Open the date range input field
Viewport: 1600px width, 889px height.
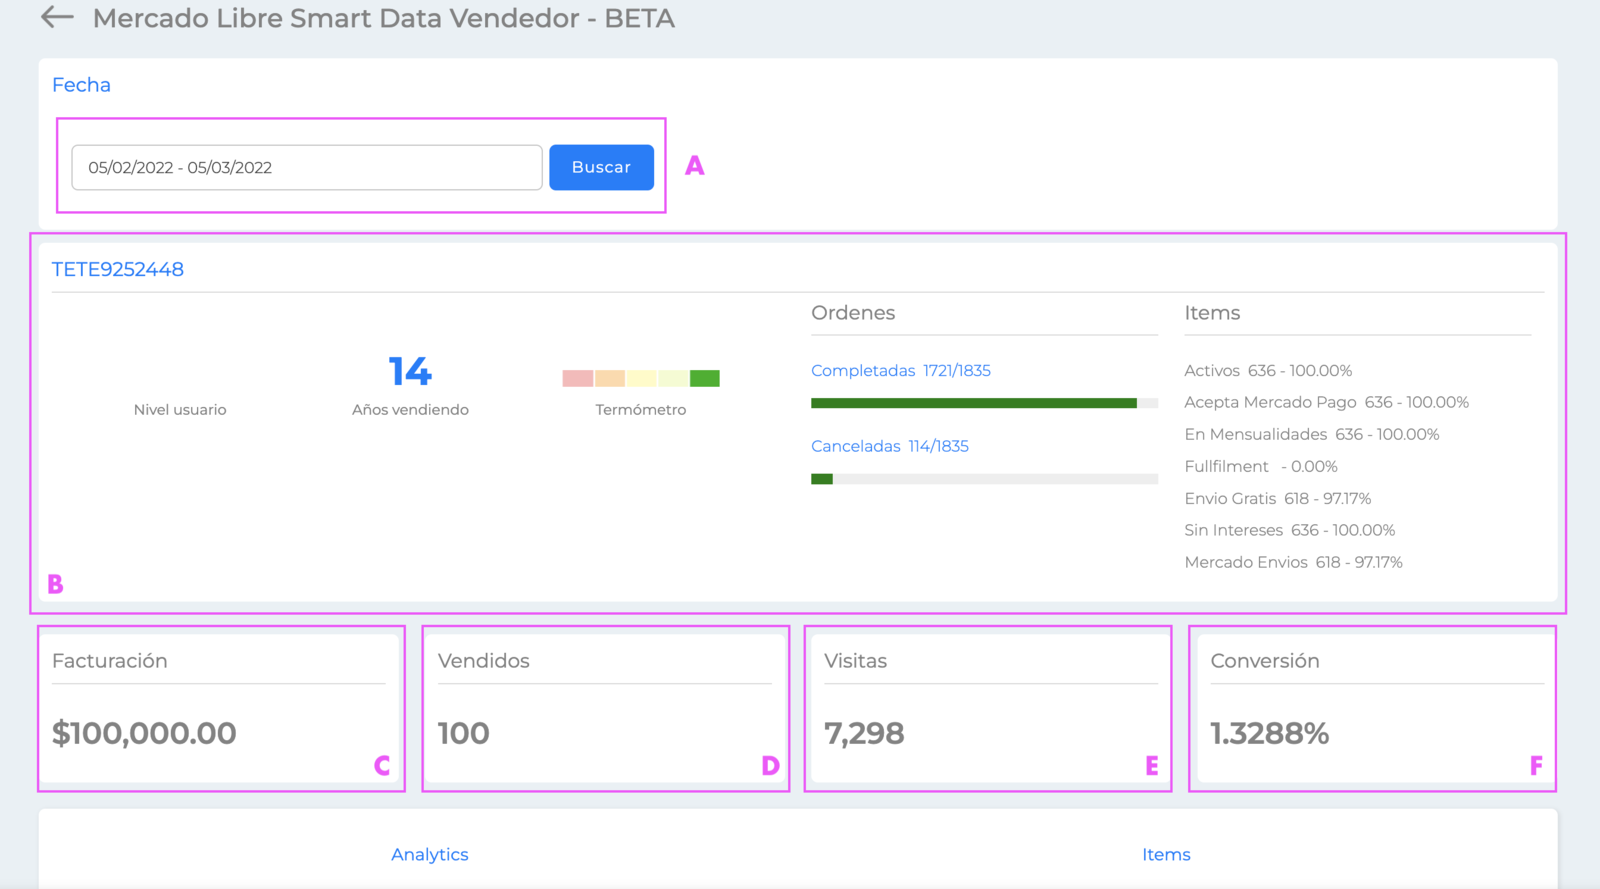pos(307,167)
